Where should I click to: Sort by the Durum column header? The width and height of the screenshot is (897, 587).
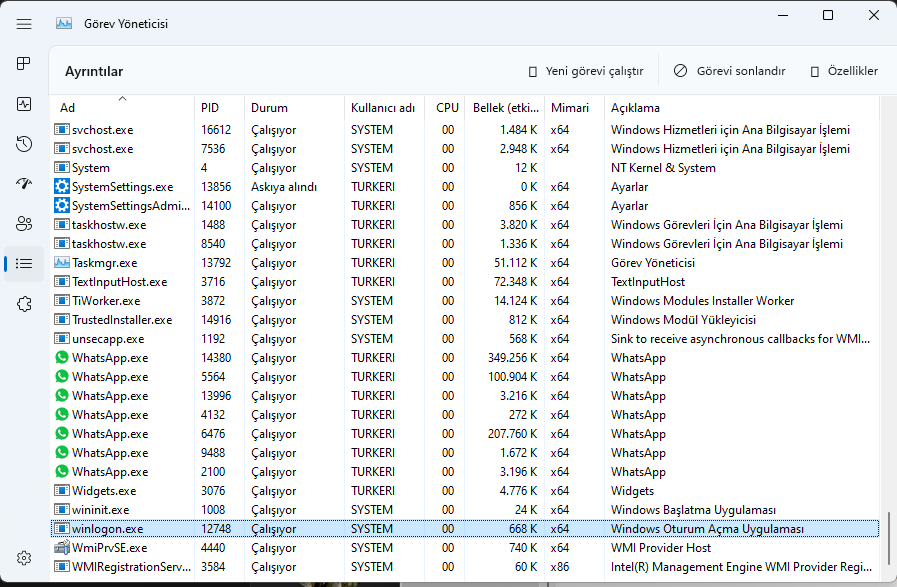click(294, 108)
